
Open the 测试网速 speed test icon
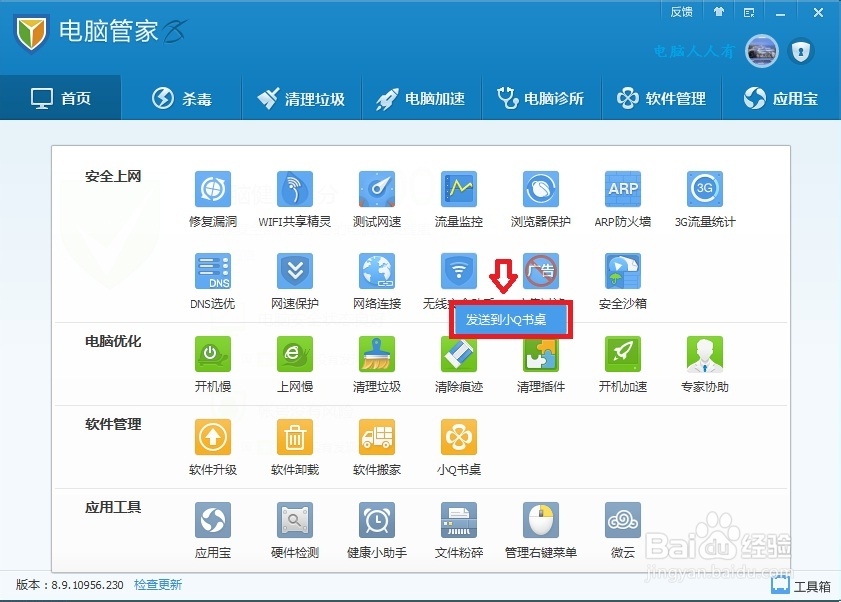click(377, 189)
